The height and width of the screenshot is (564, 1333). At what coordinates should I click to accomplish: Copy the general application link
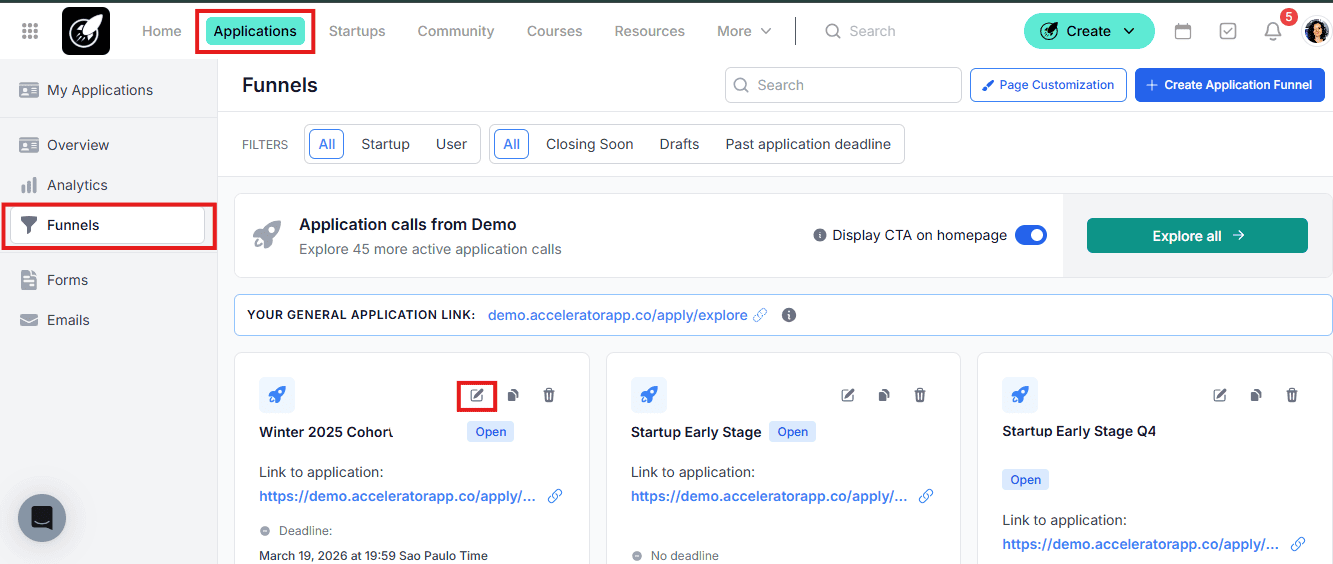[x=760, y=315]
